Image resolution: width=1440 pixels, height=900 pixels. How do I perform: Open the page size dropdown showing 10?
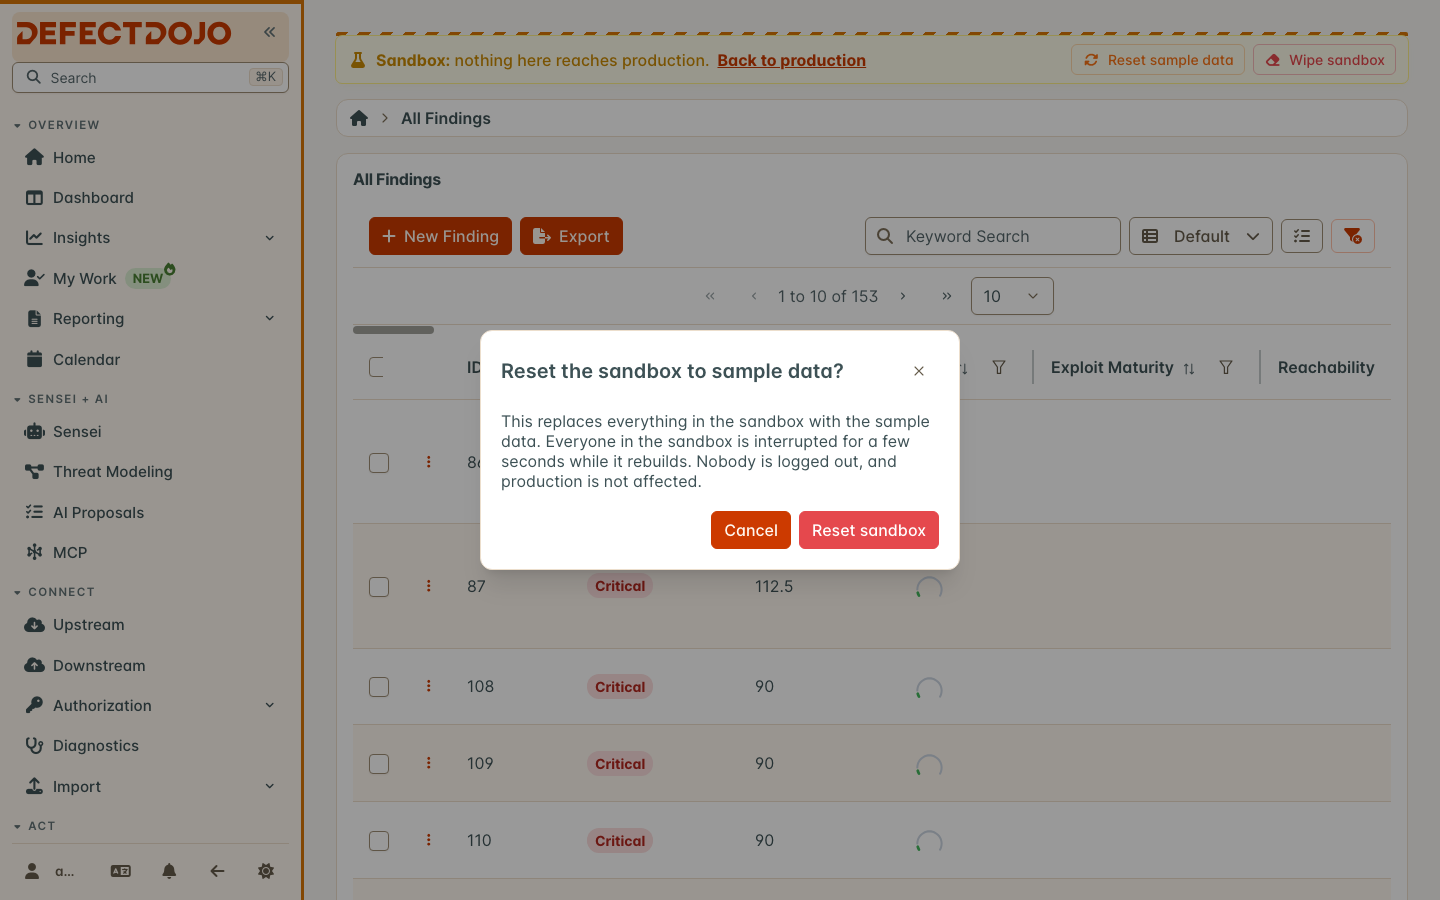click(1012, 296)
